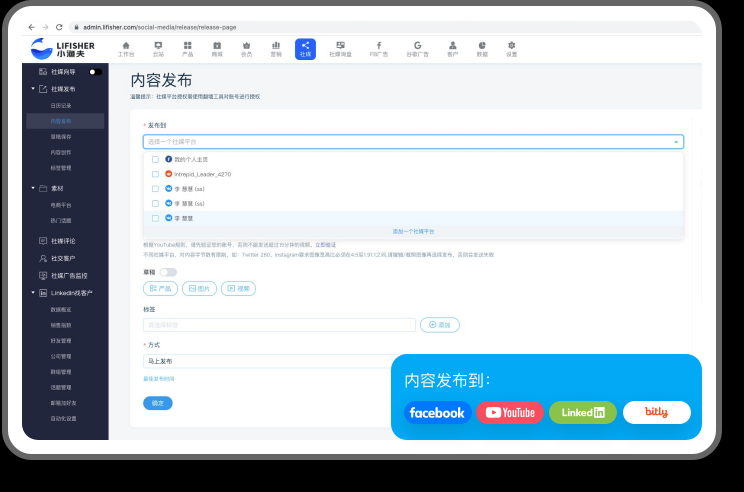Click the 立即验证 YouTube verification link
The image size is (744, 492).
coord(326,245)
